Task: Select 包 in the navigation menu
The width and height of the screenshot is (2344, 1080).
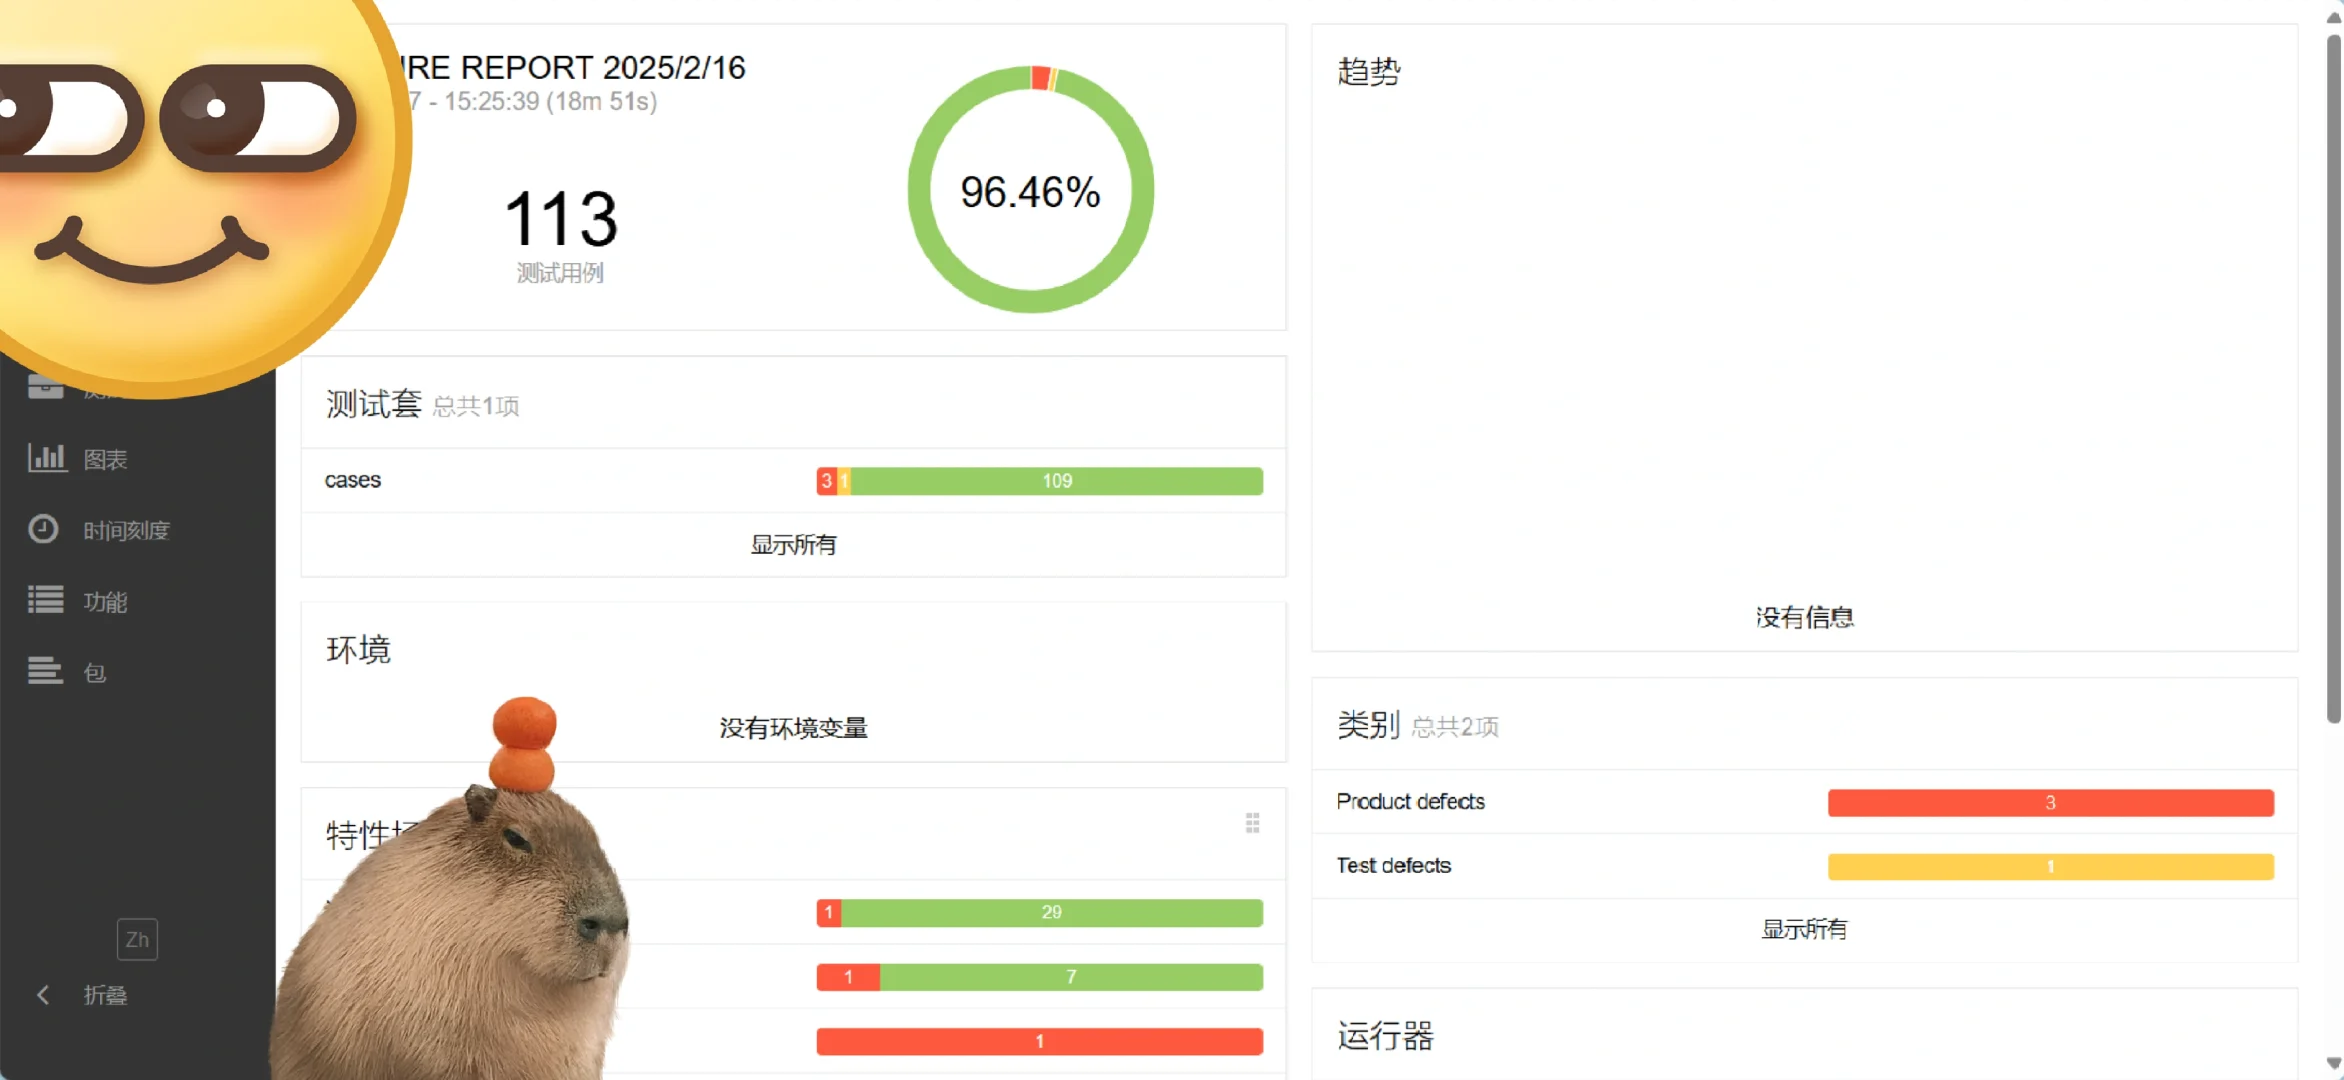Action: tap(93, 671)
